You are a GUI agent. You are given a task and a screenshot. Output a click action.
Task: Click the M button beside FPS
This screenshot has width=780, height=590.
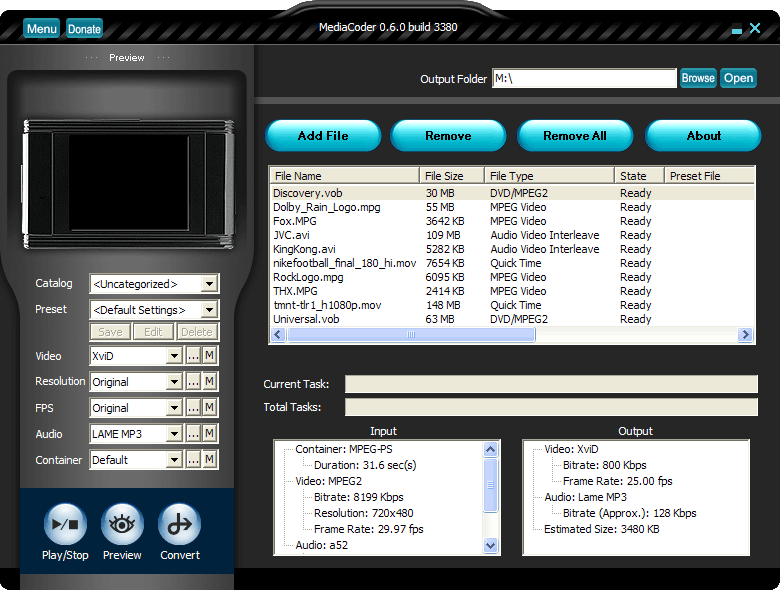pos(210,408)
